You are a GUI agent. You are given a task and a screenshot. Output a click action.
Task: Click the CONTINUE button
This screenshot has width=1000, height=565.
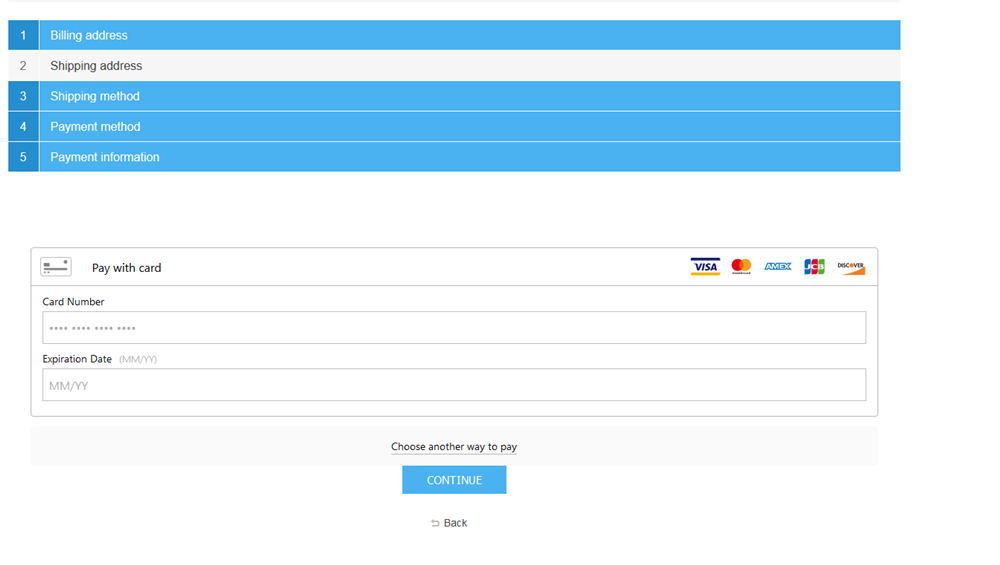[x=454, y=480]
